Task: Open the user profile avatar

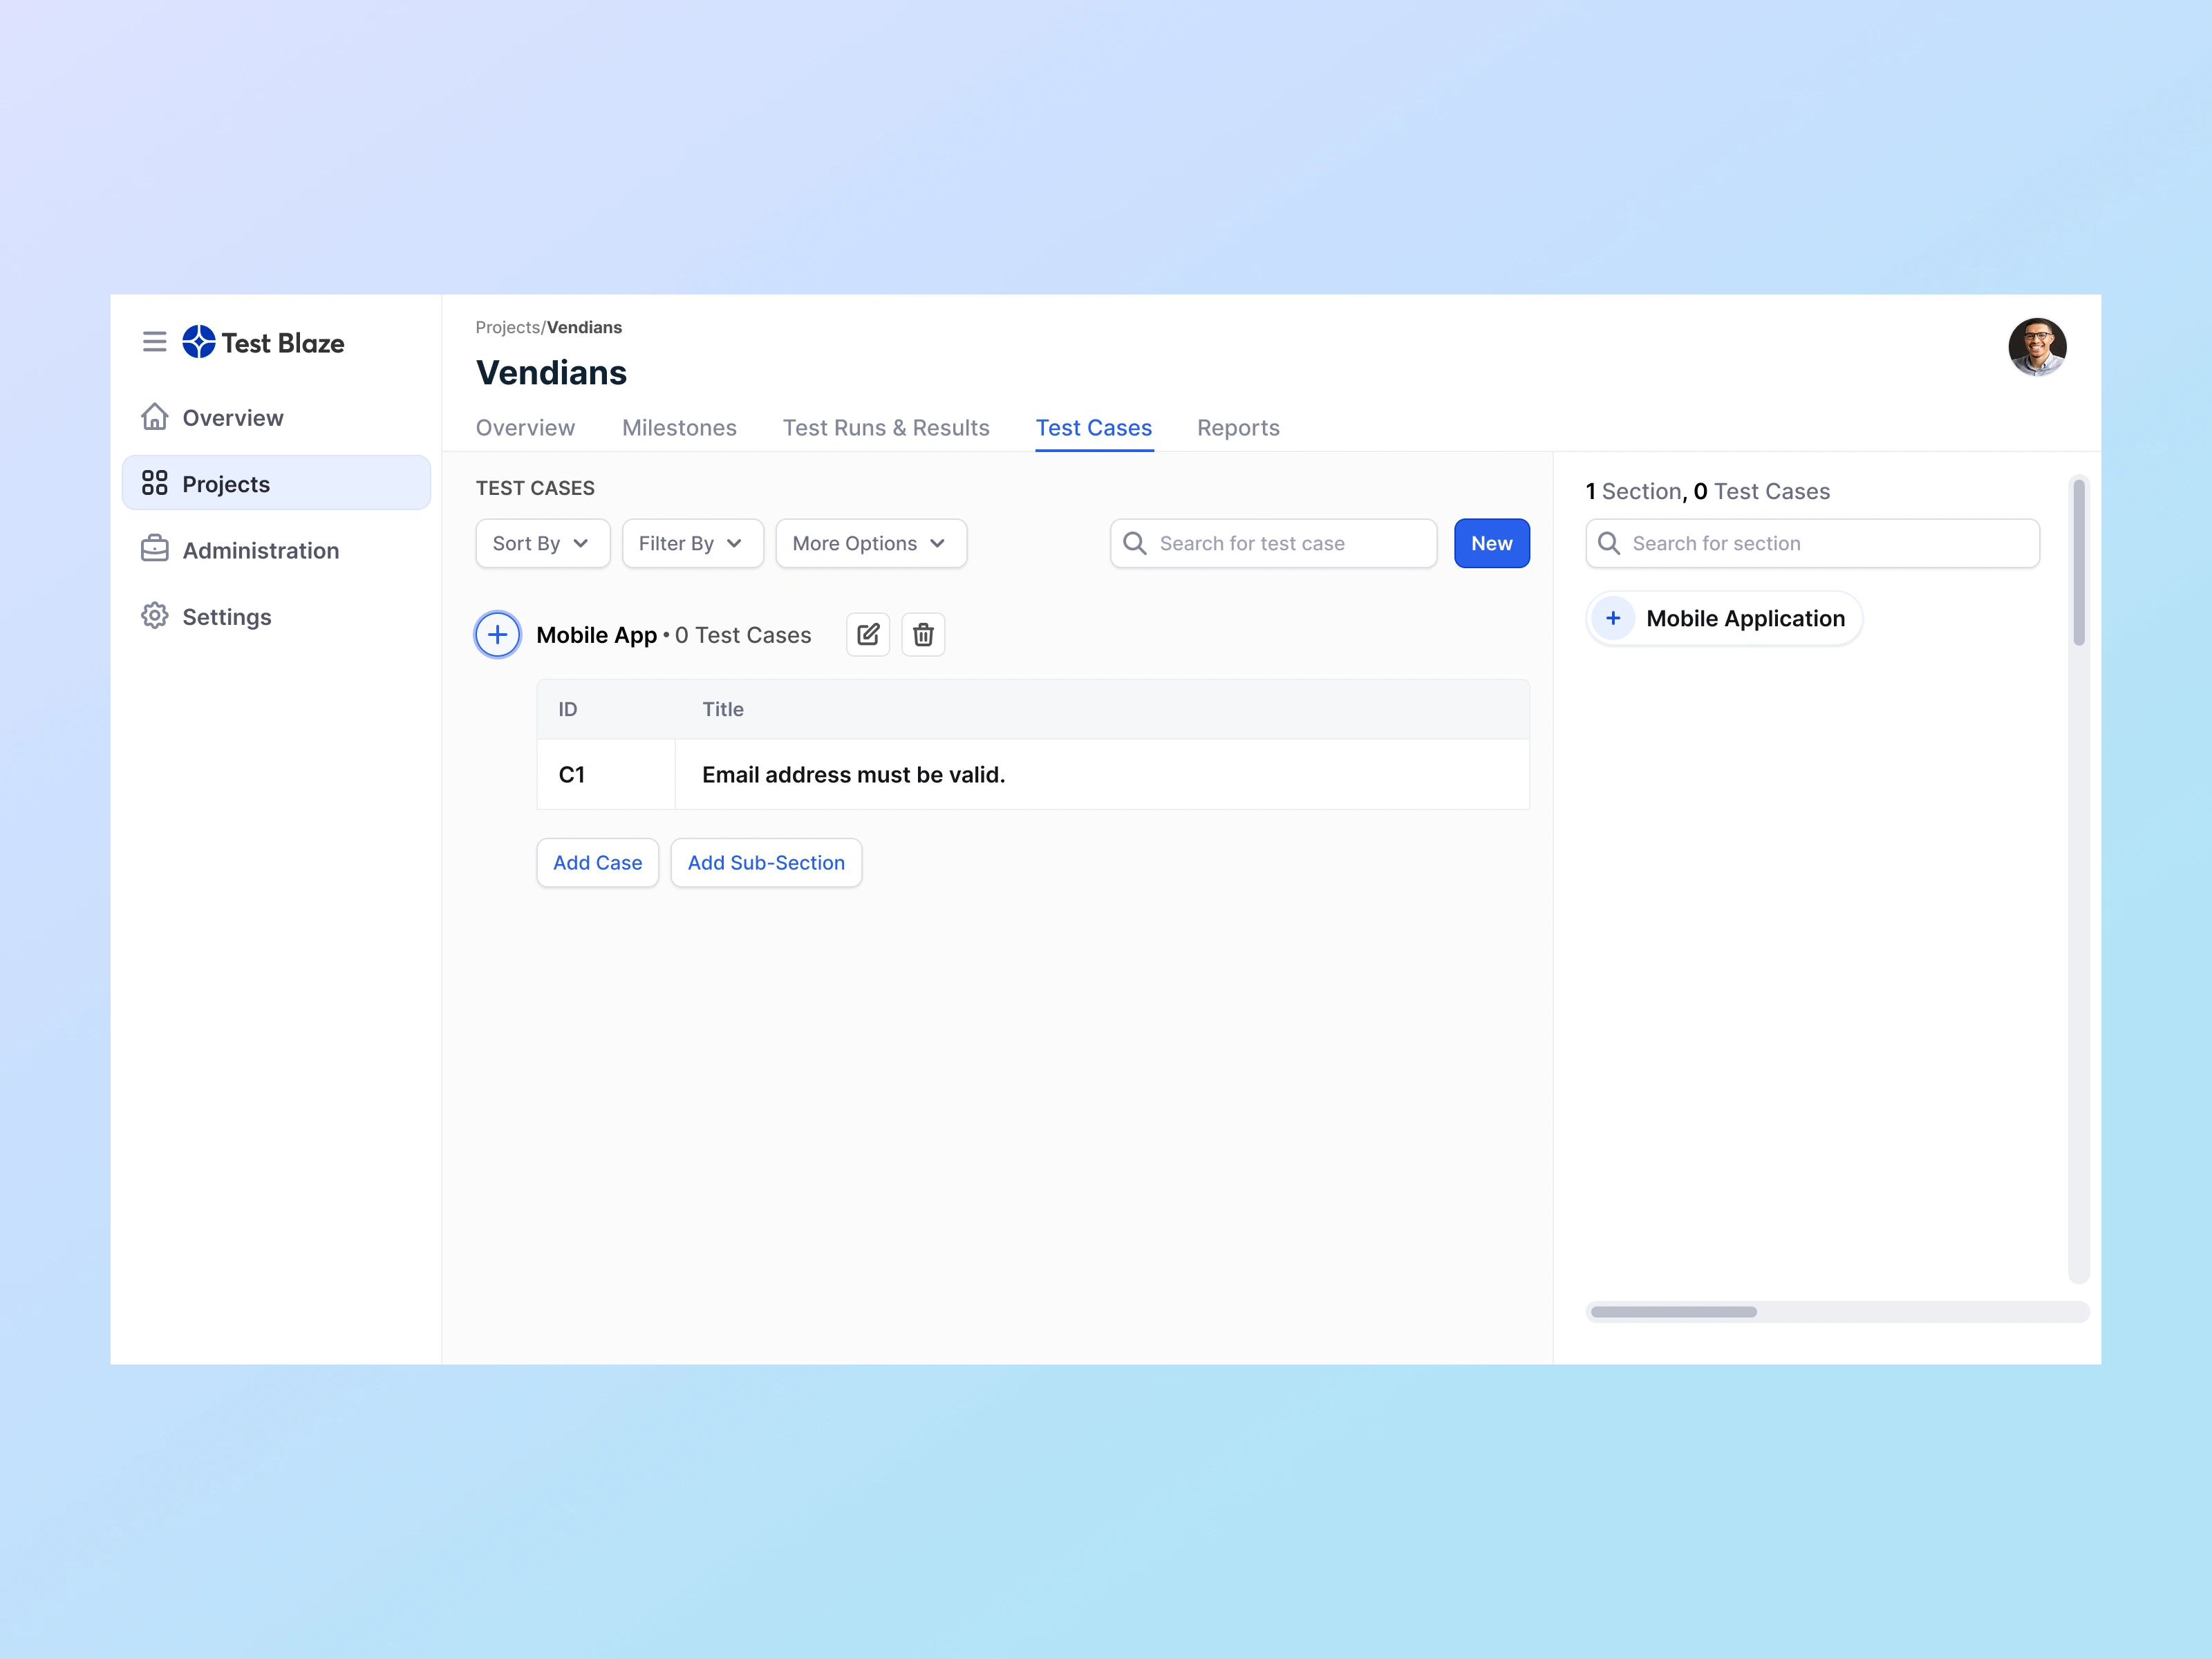Action: (2037, 347)
